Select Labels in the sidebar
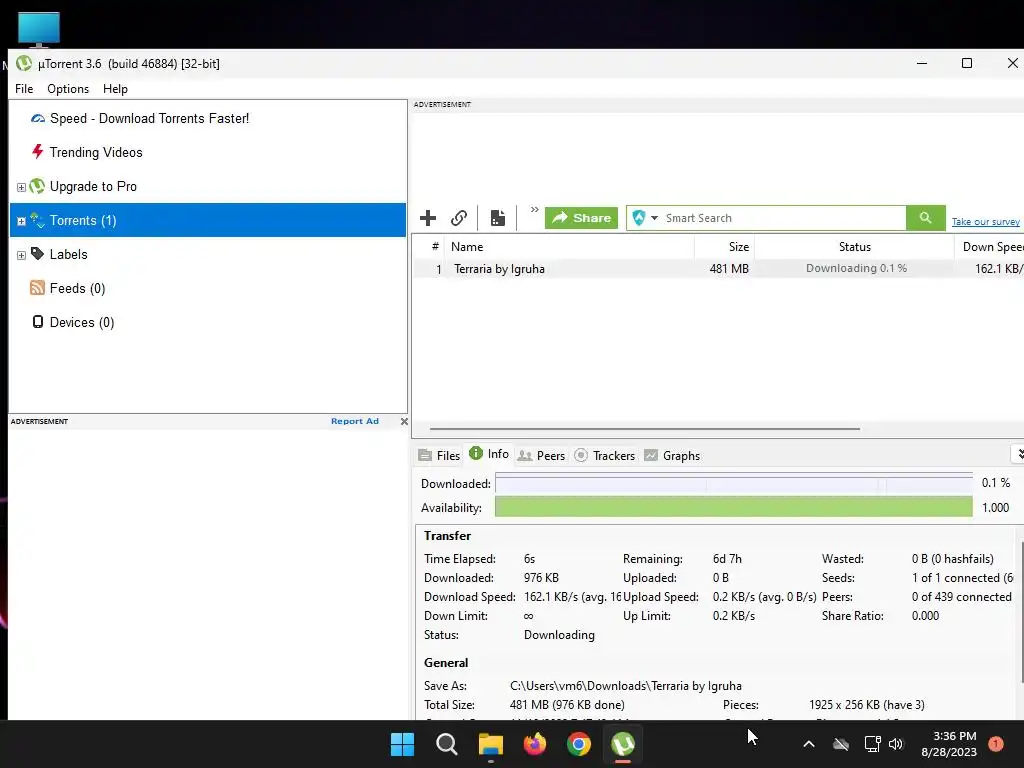This screenshot has width=1024, height=768. coord(69,254)
